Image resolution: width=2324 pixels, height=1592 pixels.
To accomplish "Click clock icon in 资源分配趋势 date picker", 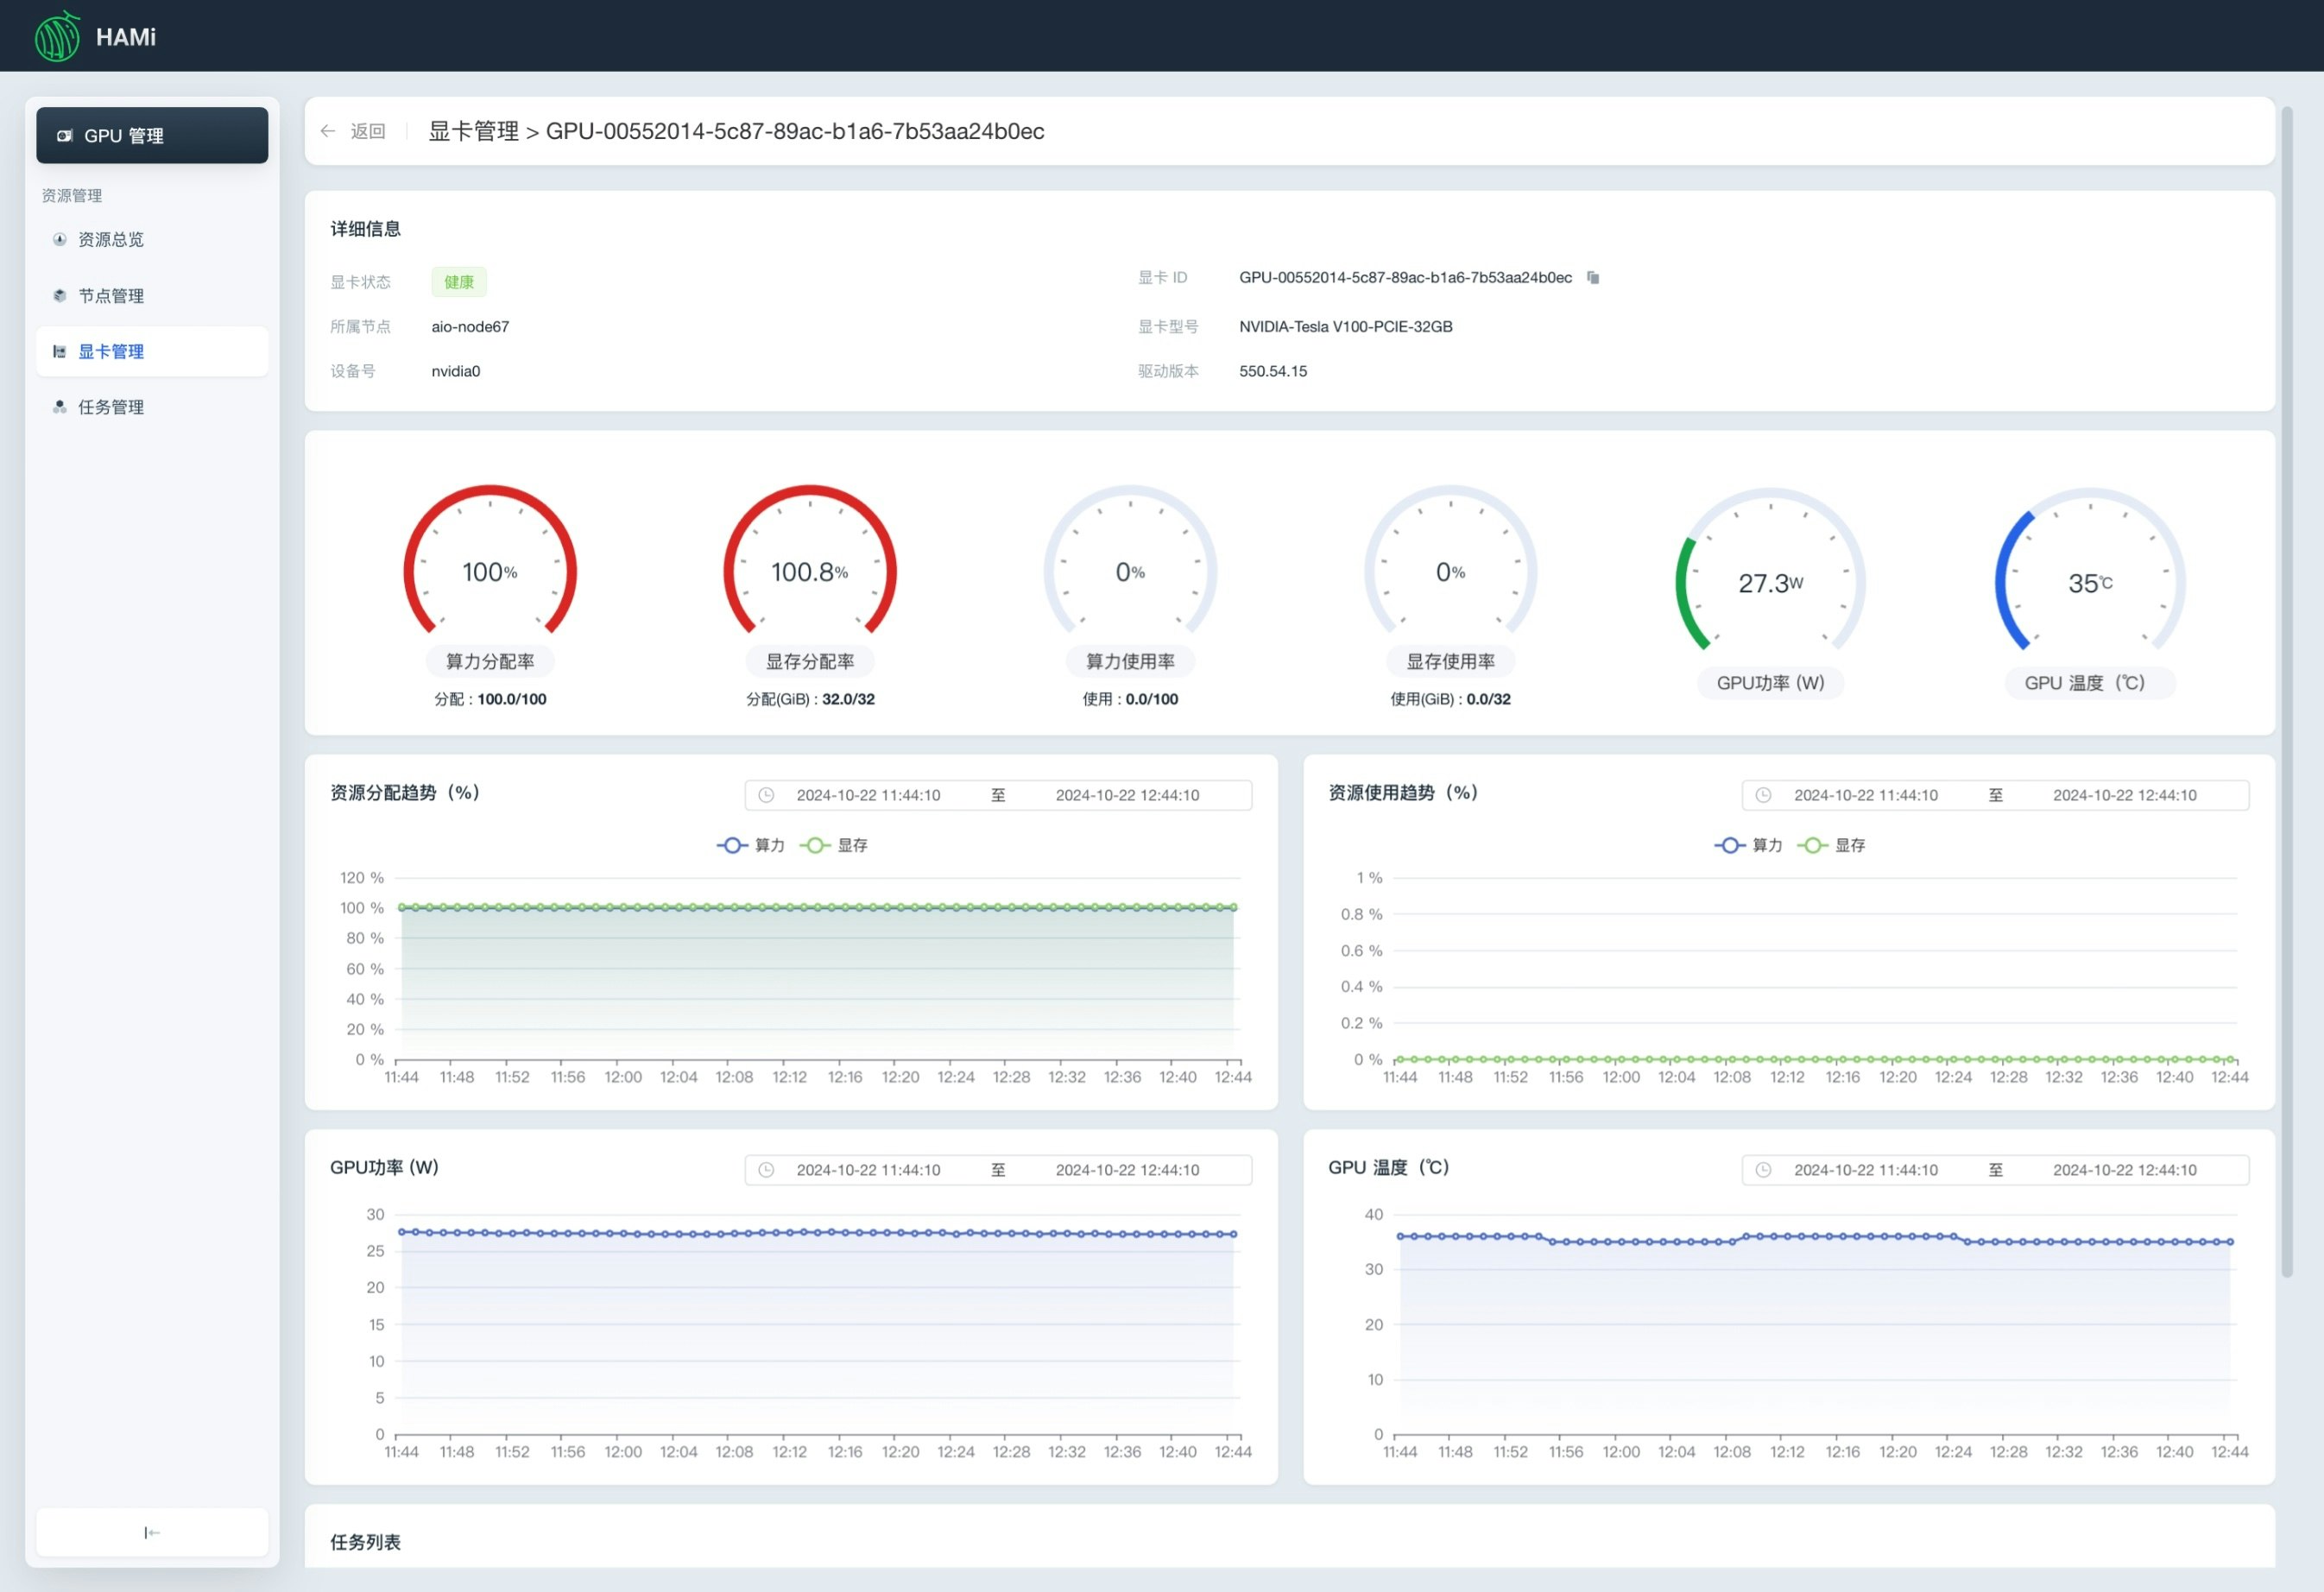I will point(766,795).
